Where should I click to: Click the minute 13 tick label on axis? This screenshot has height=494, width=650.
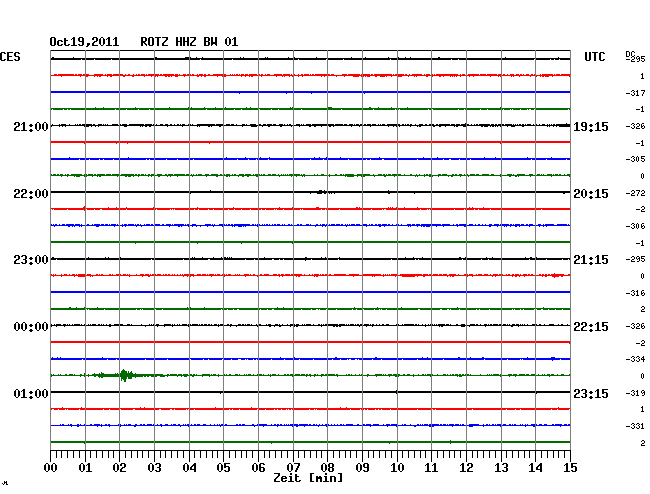(x=501, y=468)
